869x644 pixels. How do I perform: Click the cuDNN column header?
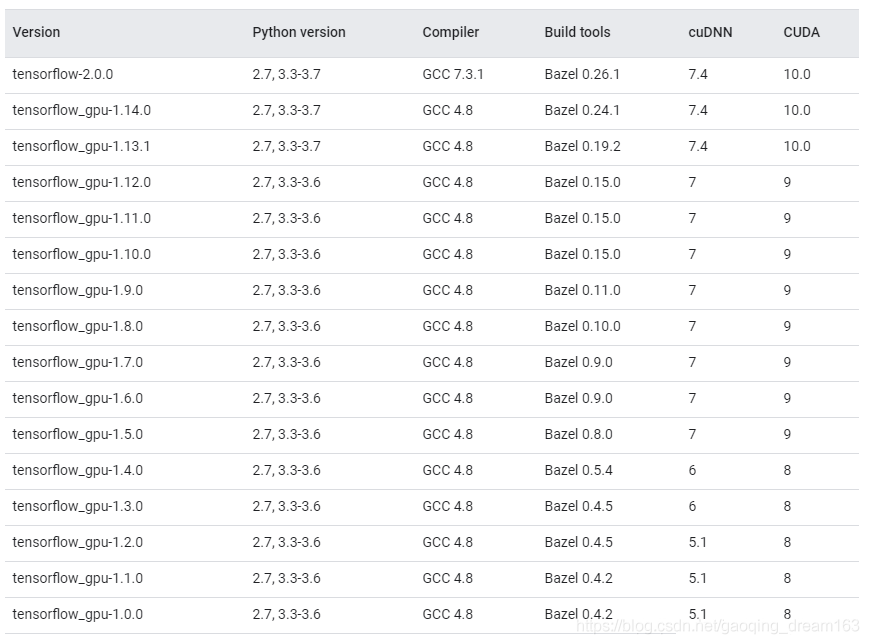pyautogui.click(x=710, y=32)
